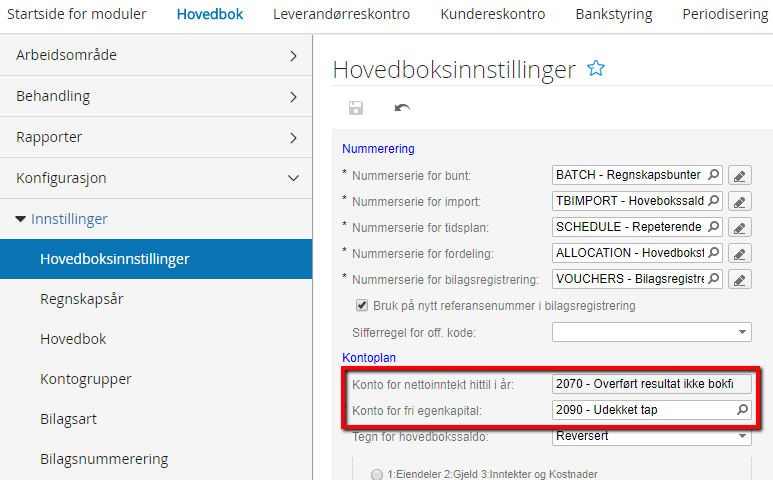Open lookup for Nummerserie for bunt
The width and height of the screenshot is (773, 480).
point(713,174)
